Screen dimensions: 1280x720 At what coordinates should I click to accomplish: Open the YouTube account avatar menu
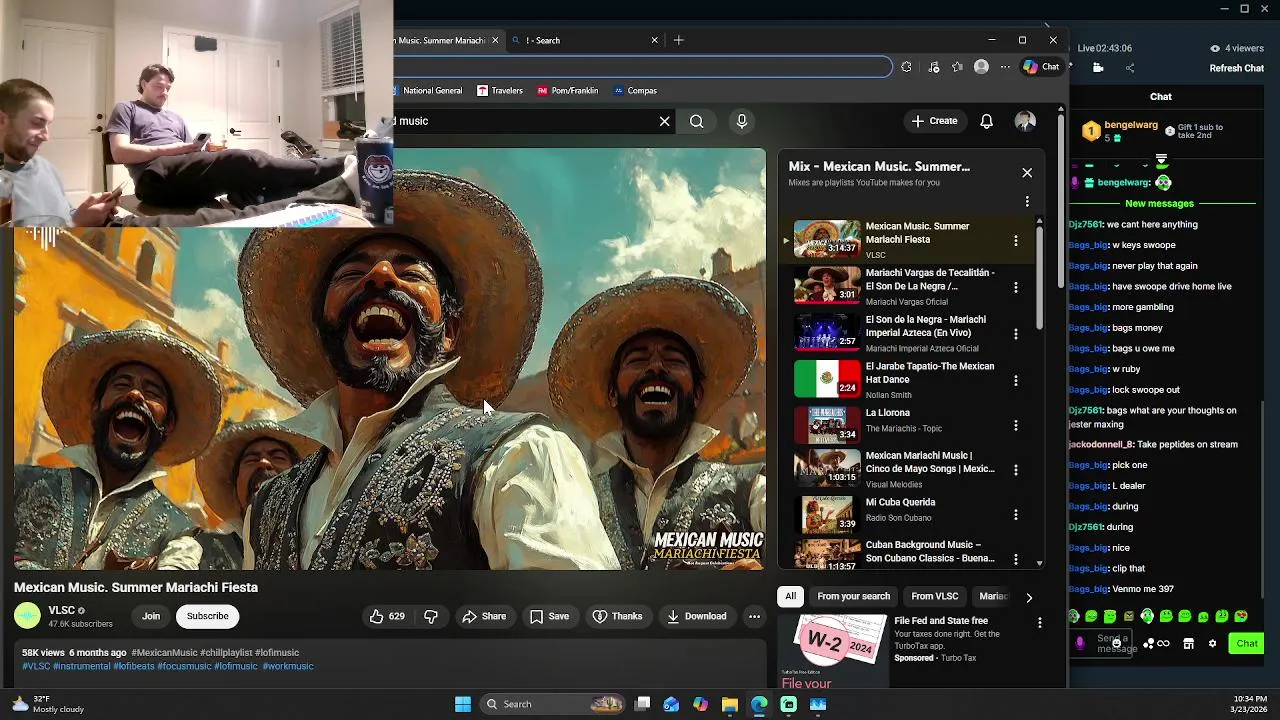click(1025, 121)
